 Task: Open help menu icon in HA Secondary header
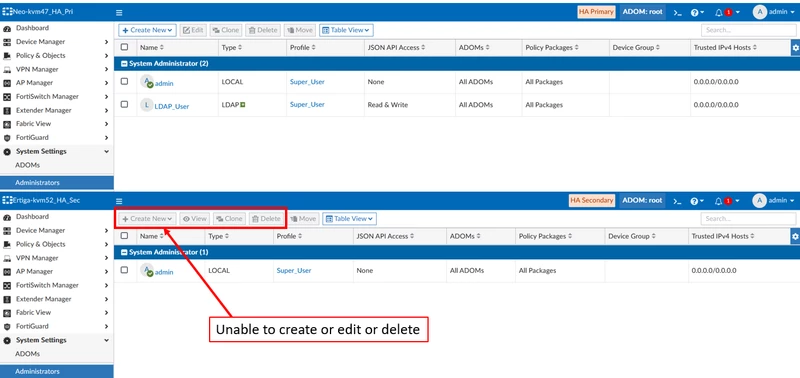pyautogui.click(x=697, y=201)
